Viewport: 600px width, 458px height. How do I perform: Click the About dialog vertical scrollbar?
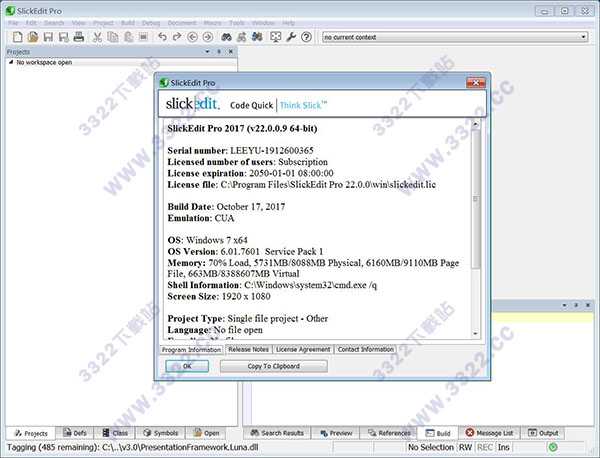click(x=476, y=230)
